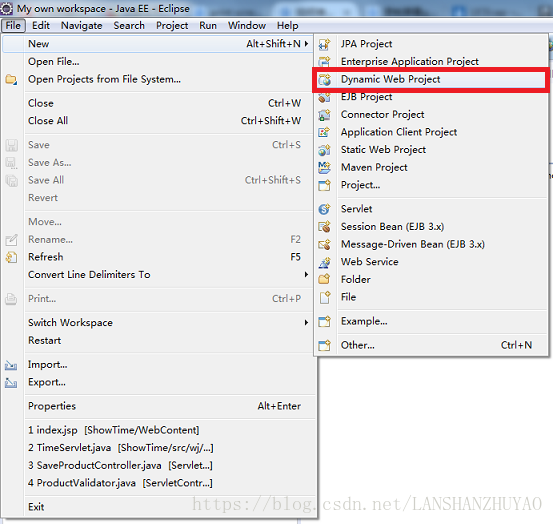The width and height of the screenshot is (553, 524).
Task: Open the File menu
Action: pos(13,26)
